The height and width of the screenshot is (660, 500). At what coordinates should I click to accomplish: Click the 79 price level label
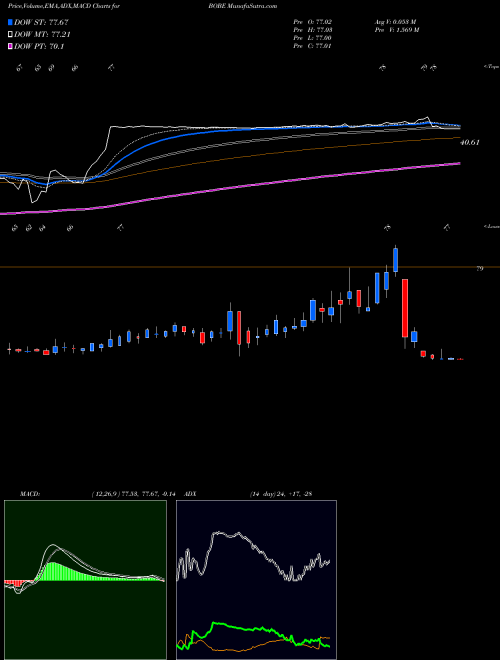point(480,269)
